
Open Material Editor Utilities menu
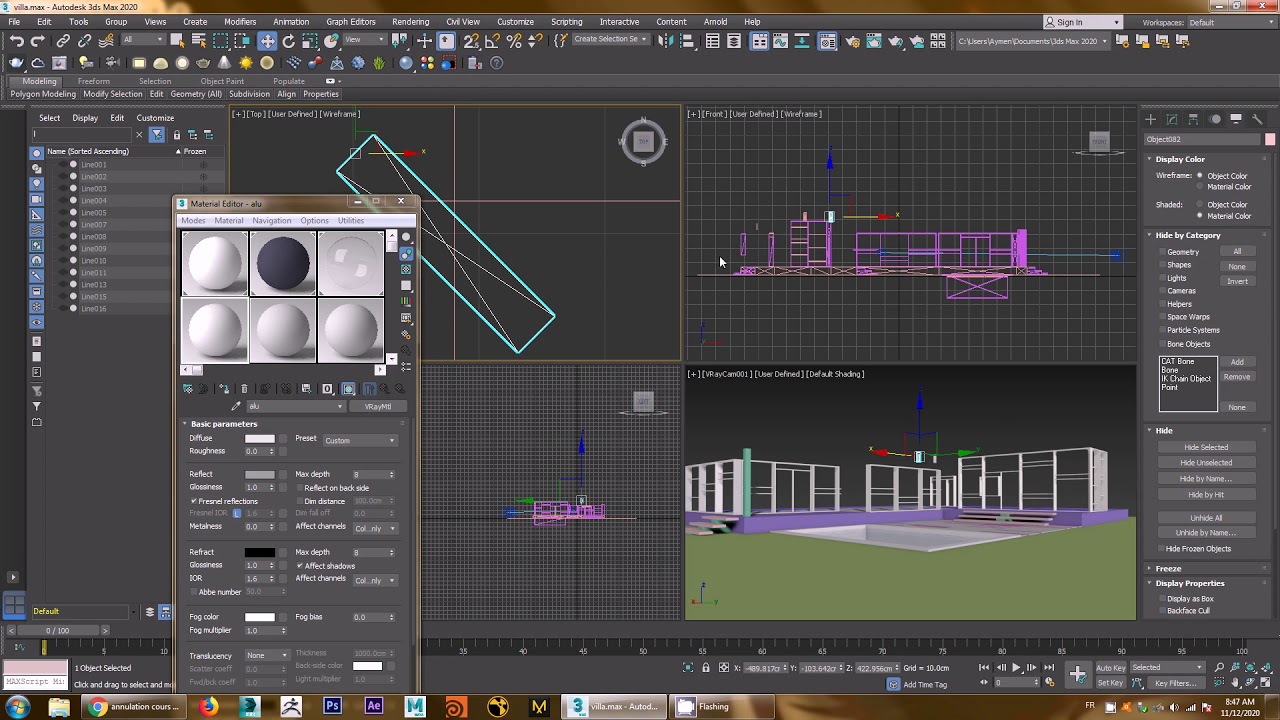tap(351, 220)
